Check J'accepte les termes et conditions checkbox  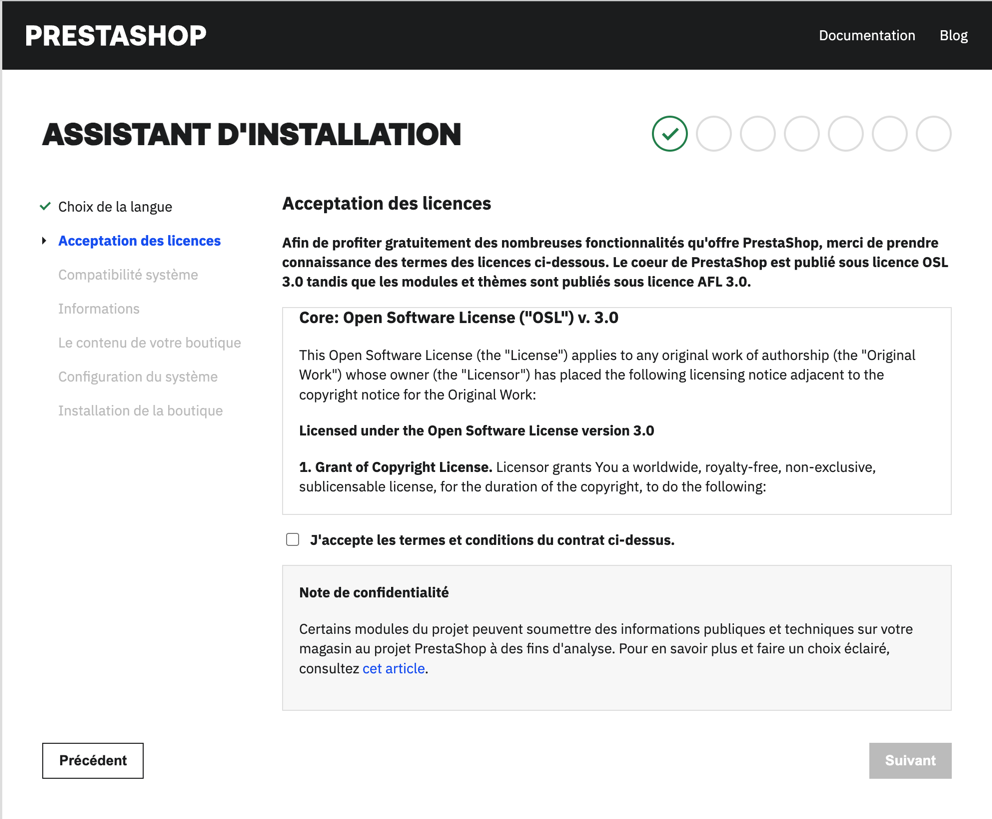tap(292, 539)
